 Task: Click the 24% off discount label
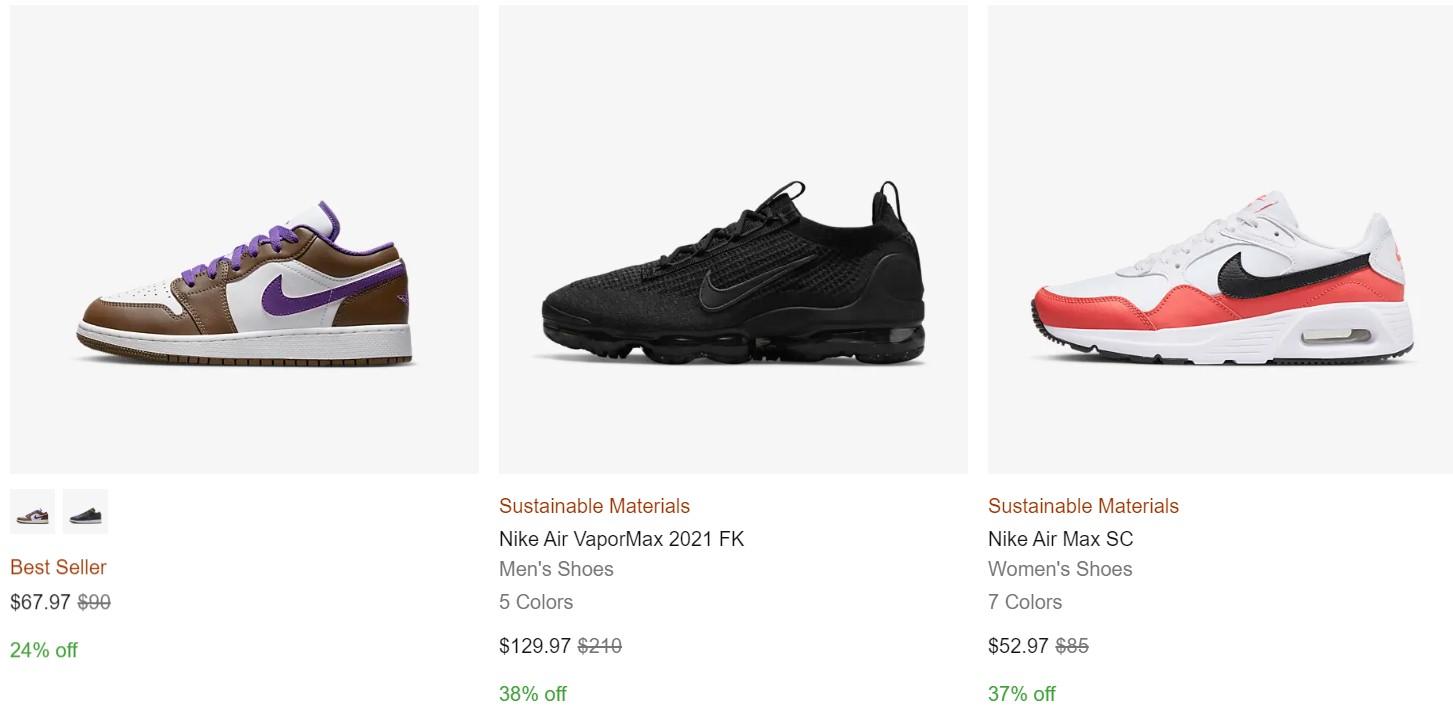point(44,650)
